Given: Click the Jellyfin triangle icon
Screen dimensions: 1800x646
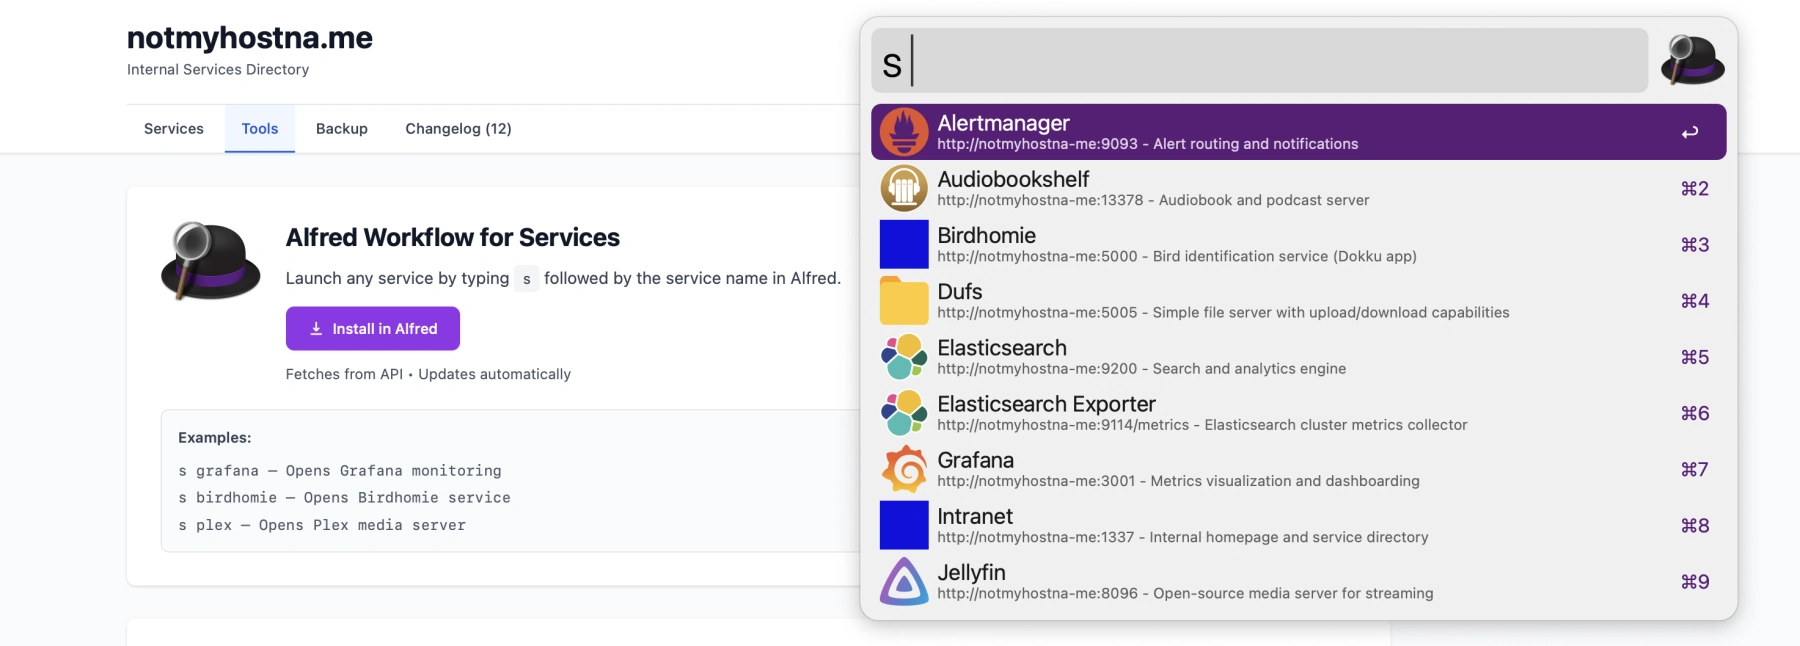Looking at the screenshot, I should tap(904, 582).
